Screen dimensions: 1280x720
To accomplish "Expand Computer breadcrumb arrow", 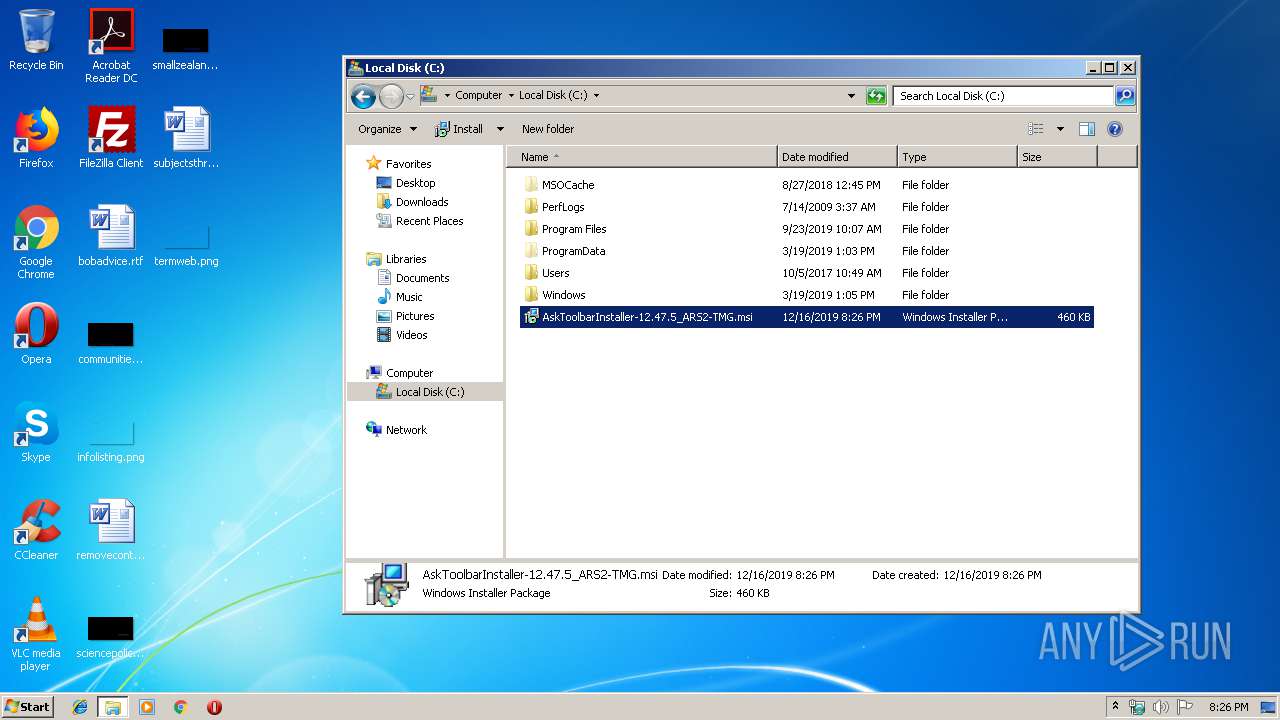I will [510, 96].
